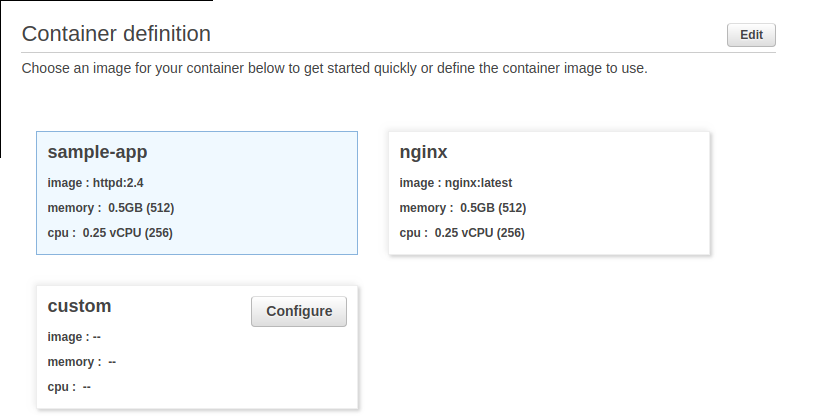Image resolution: width=820 pixels, height=418 pixels.
Task: Open Configure for the custom container
Action: click(x=299, y=311)
